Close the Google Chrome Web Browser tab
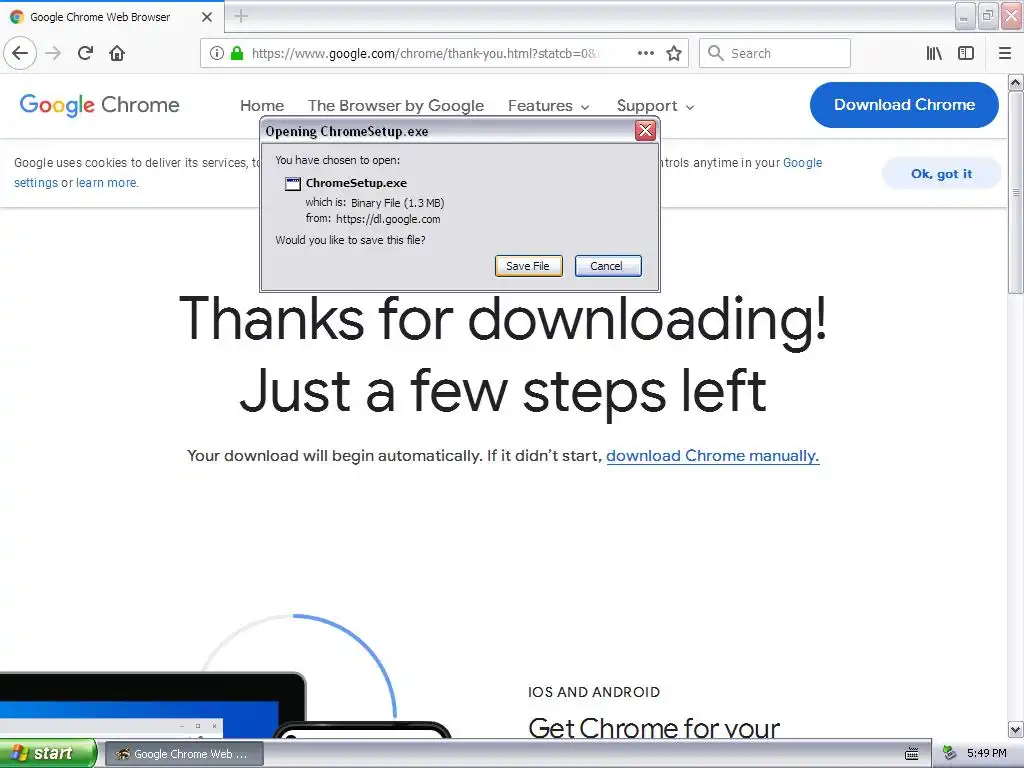 point(207,17)
